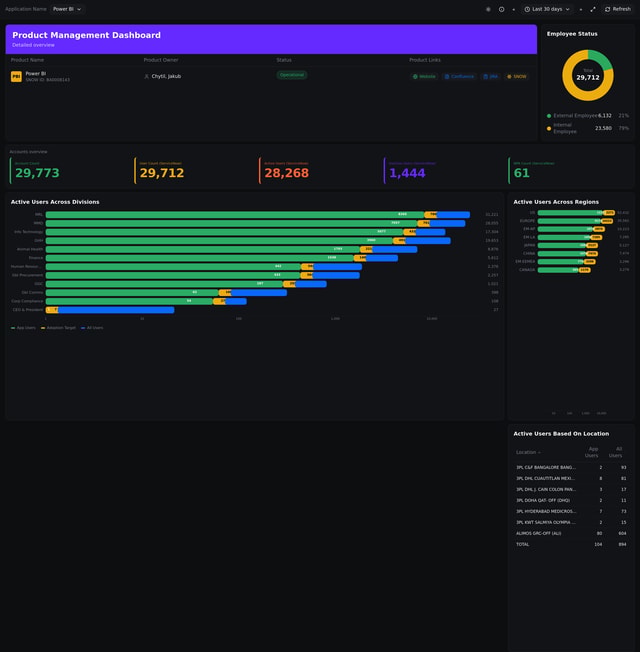Click the info circle icon in top bar
Image resolution: width=640 pixels, height=652 pixels.
[x=502, y=9]
